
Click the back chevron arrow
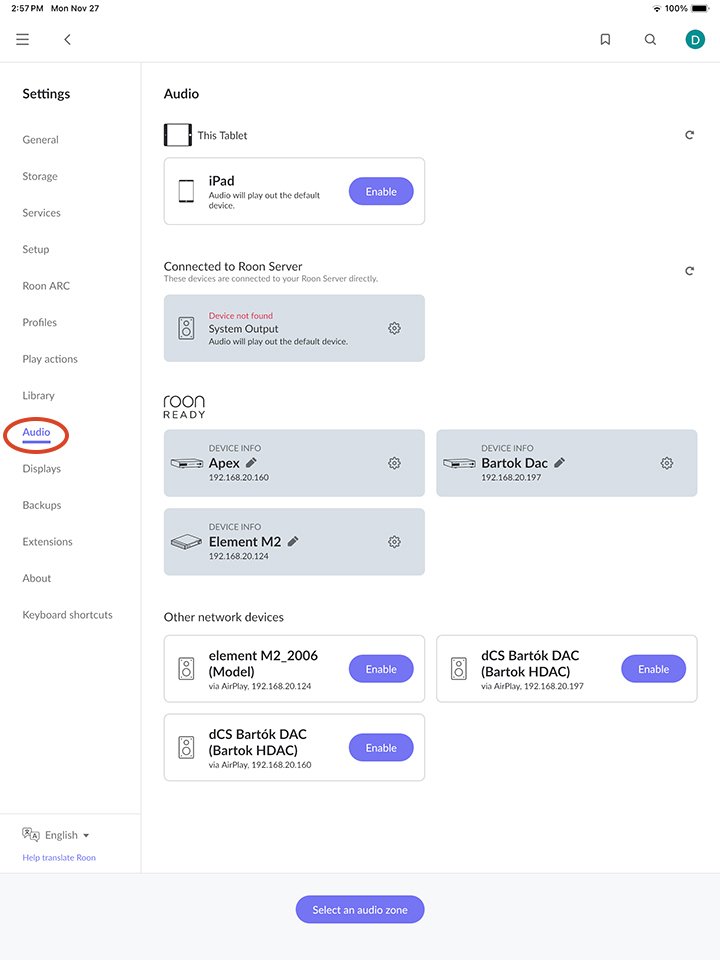point(67,39)
